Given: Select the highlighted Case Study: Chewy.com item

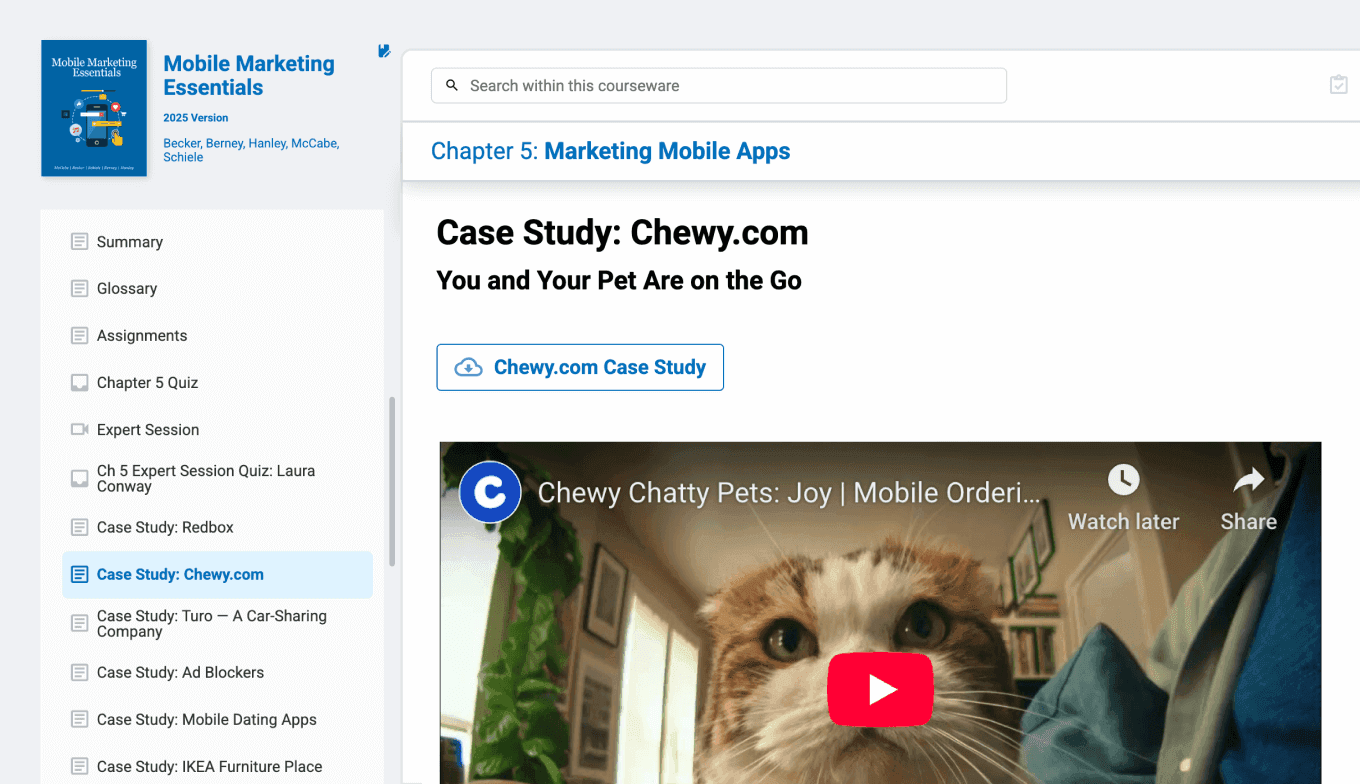Looking at the screenshot, I should 217,575.
